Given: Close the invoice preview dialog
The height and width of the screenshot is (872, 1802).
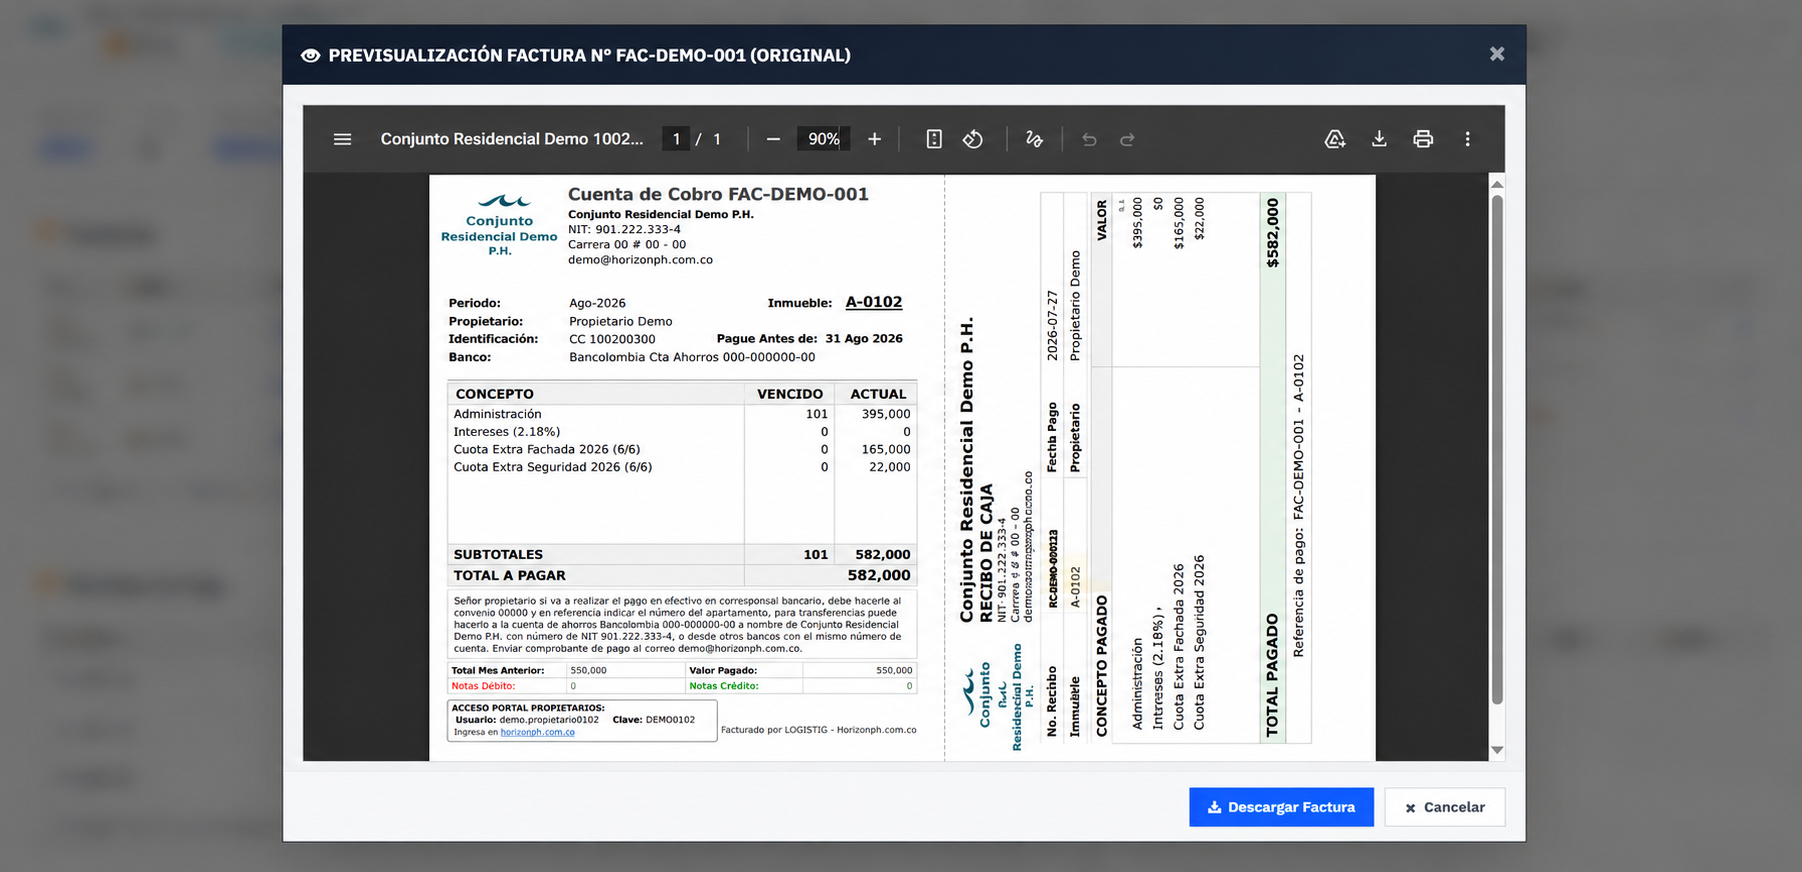Looking at the screenshot, I should 1497,54.
